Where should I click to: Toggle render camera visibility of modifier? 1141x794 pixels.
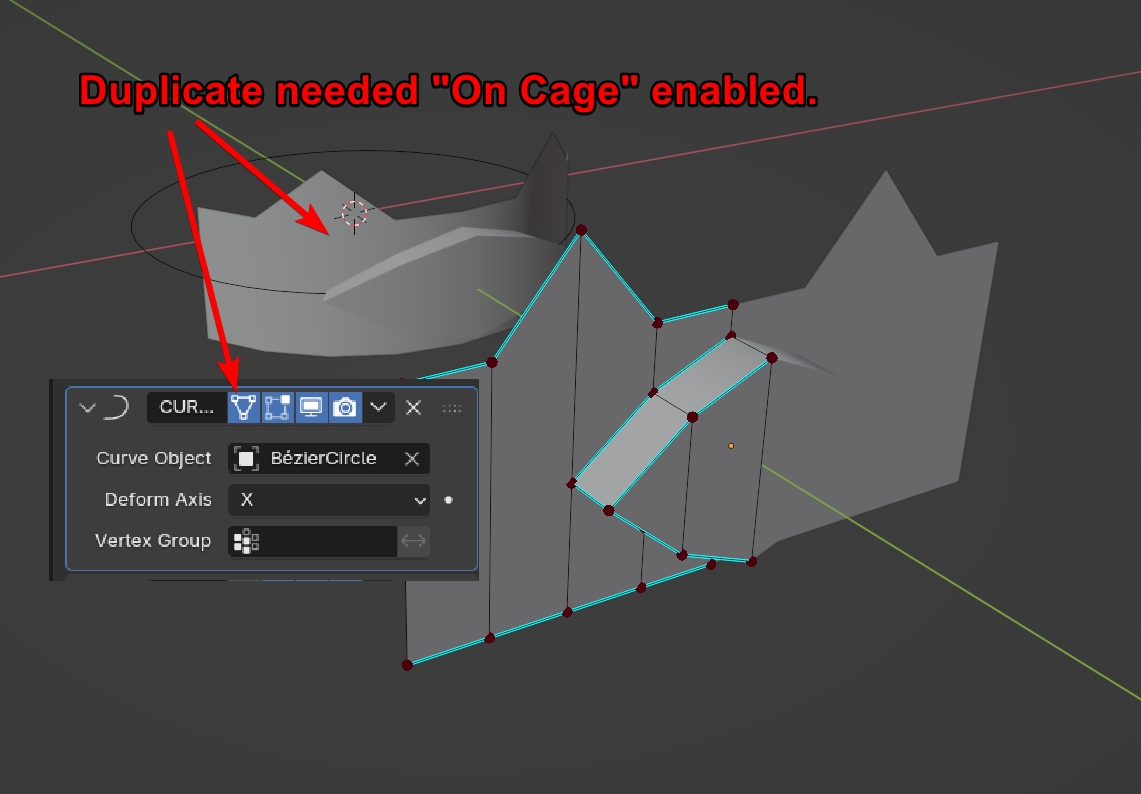pyautogui.click(x=346, y=408)
